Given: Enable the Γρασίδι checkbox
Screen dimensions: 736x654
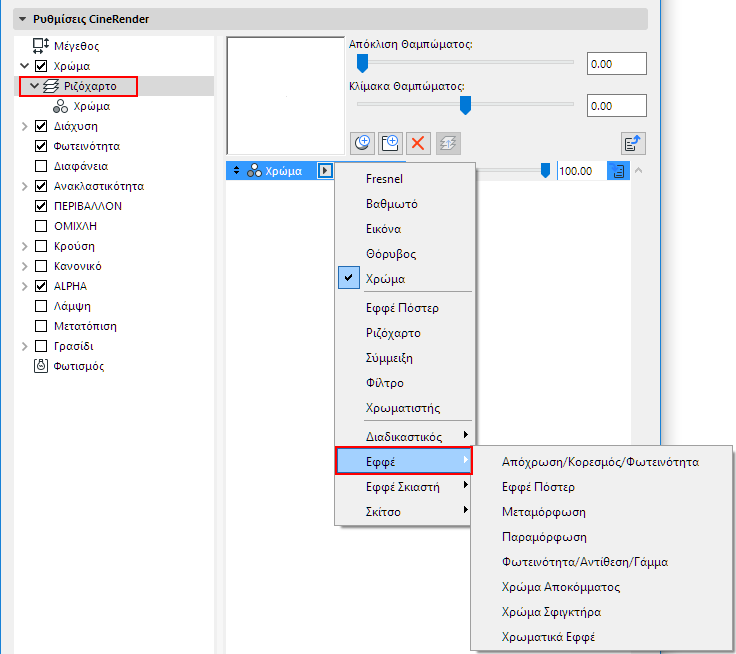Looking at the screenshot, I should tap(41, 346).
